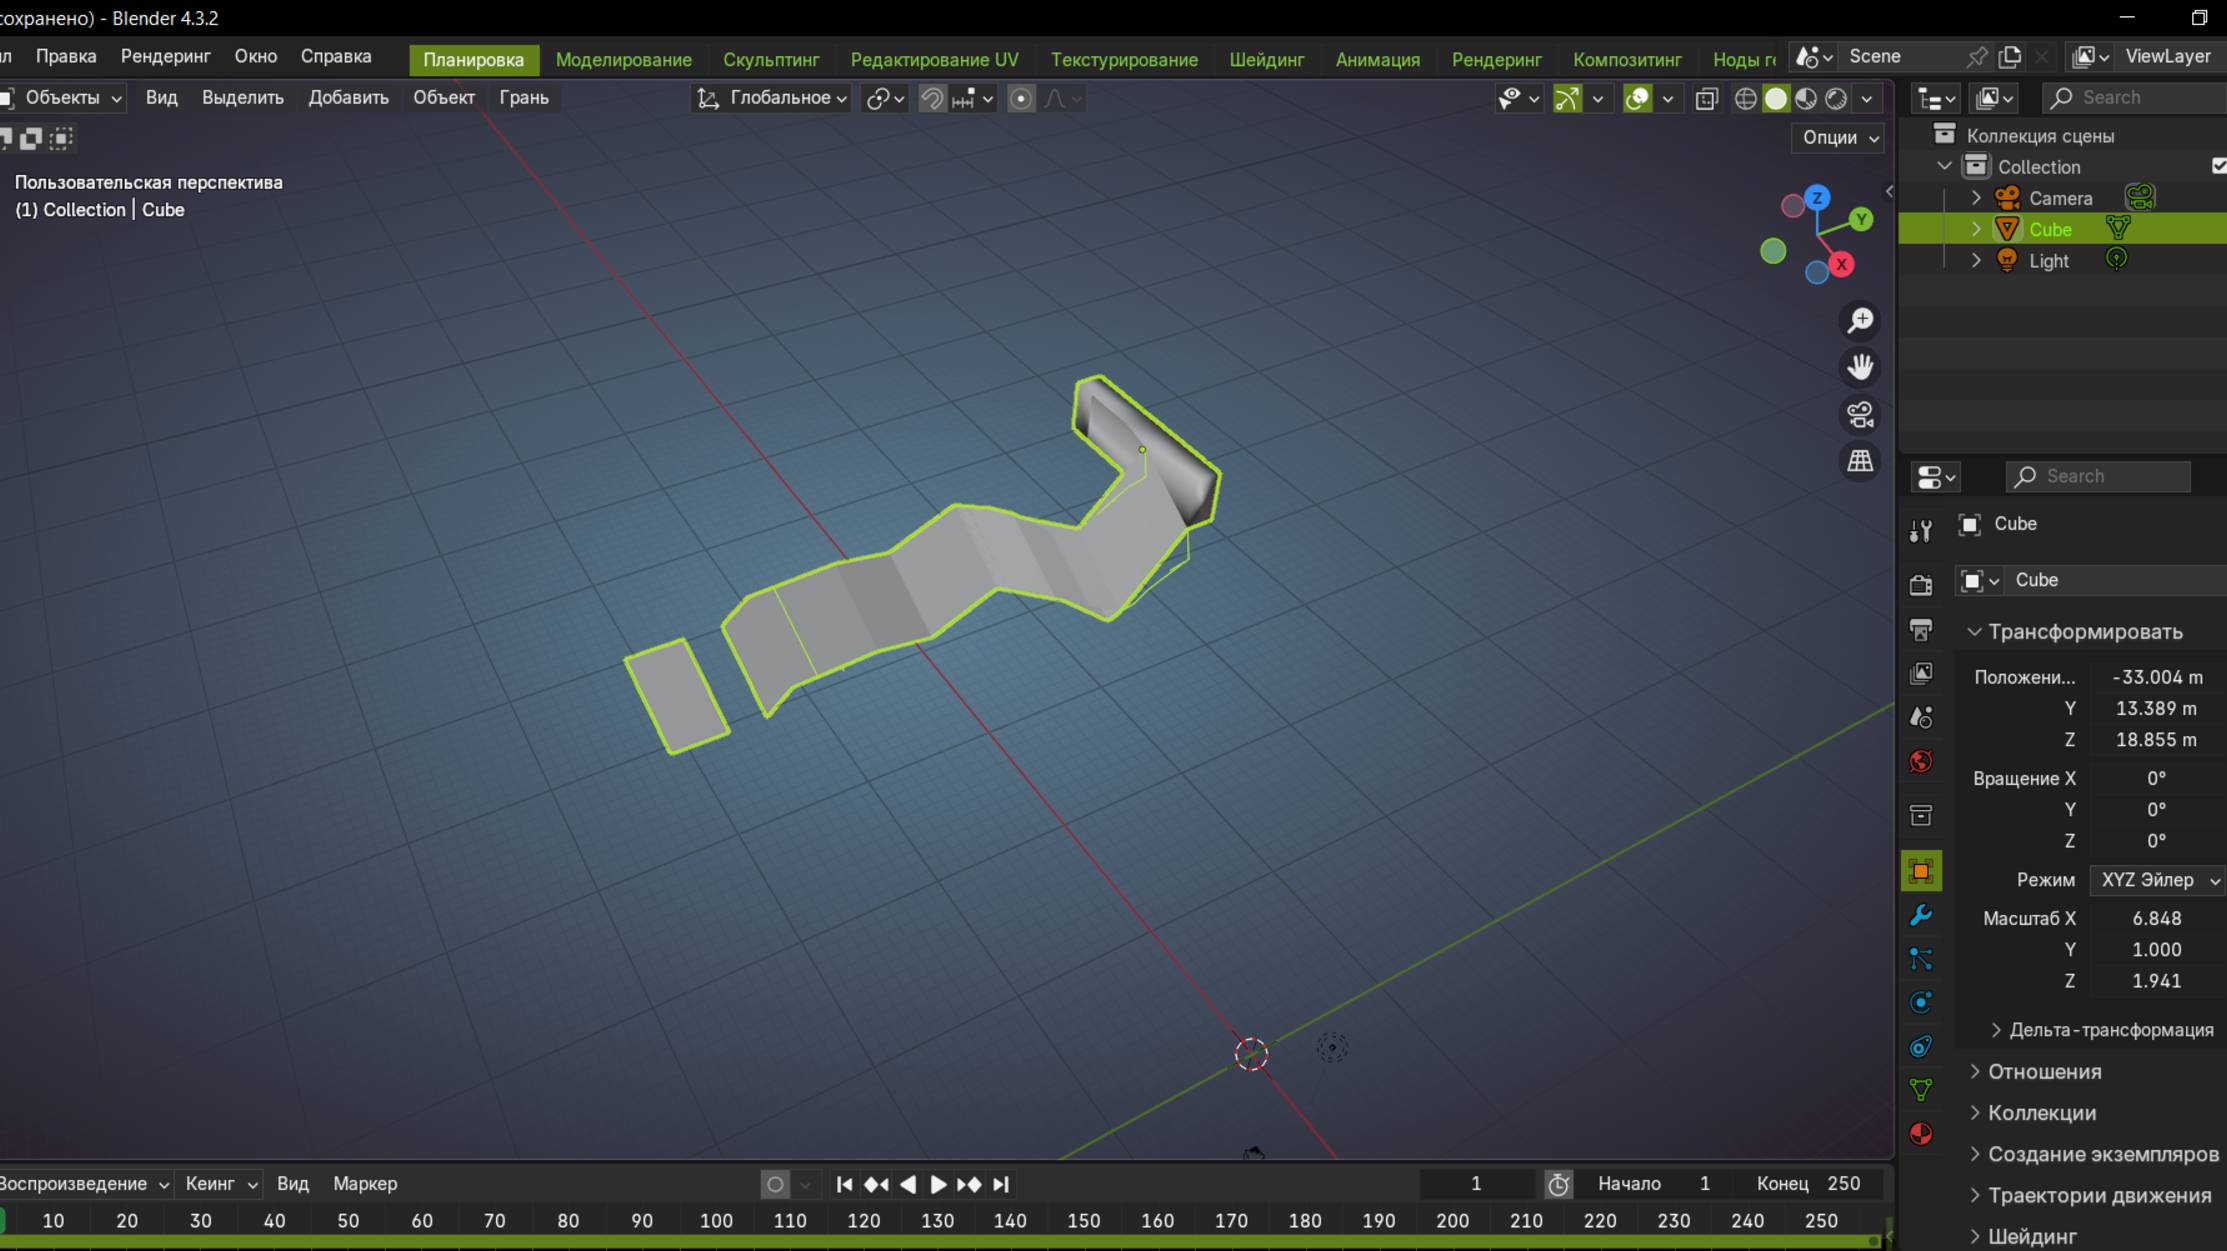Switch to the Моделирование workspace tab
This screenshot has height=1251, width=2227.
coord(623,60)
